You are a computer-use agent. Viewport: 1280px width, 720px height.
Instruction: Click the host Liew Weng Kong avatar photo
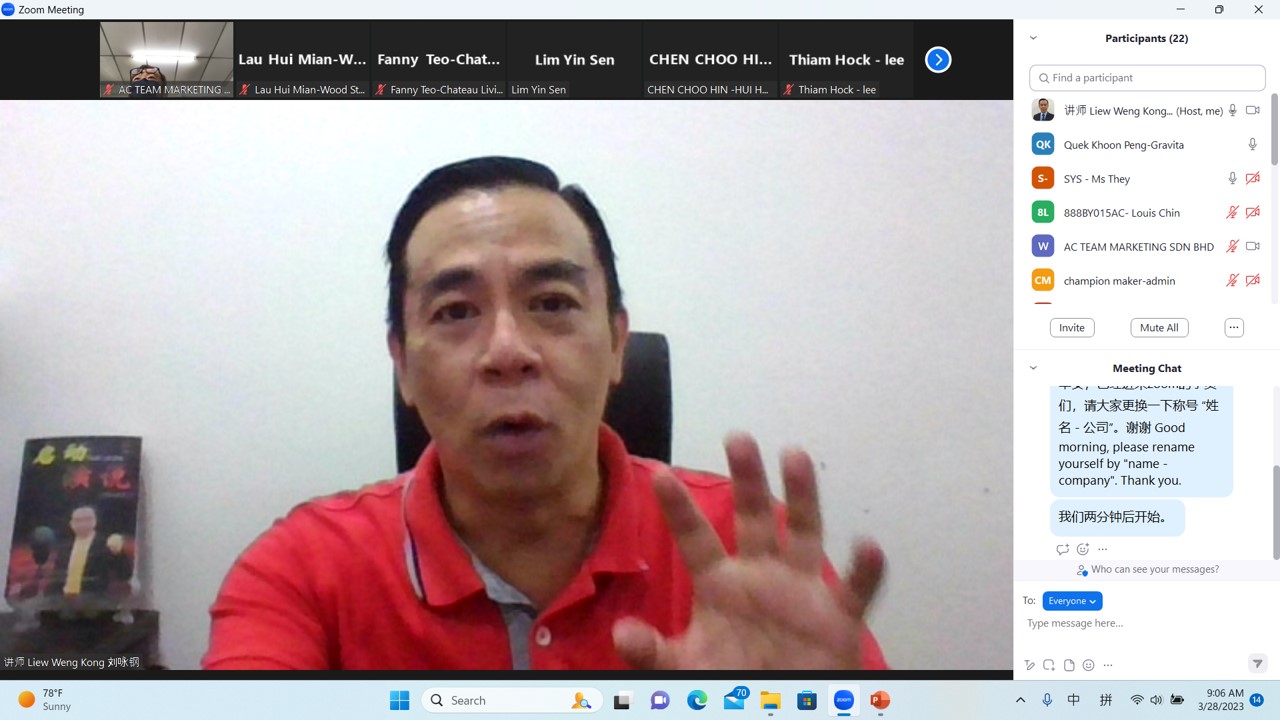[1043, 110]
